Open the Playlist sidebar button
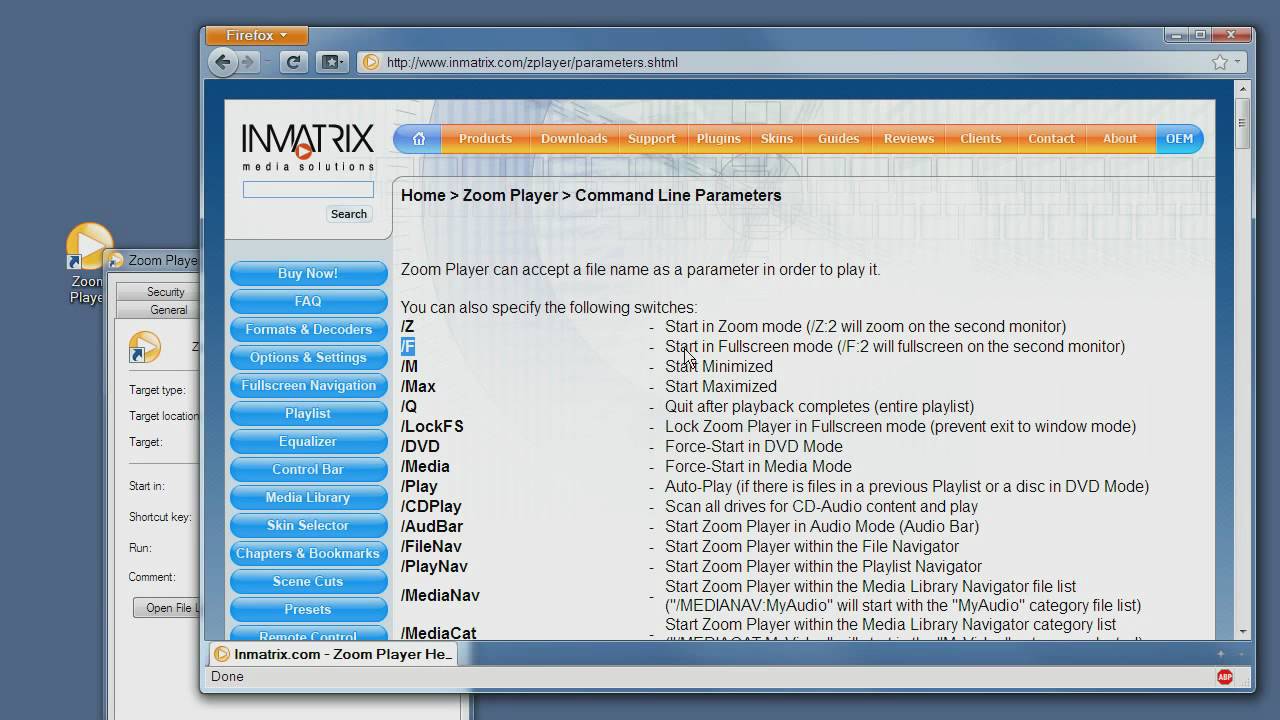The width and height of the screenshot is (1280, 720). (x=308, y=413)
